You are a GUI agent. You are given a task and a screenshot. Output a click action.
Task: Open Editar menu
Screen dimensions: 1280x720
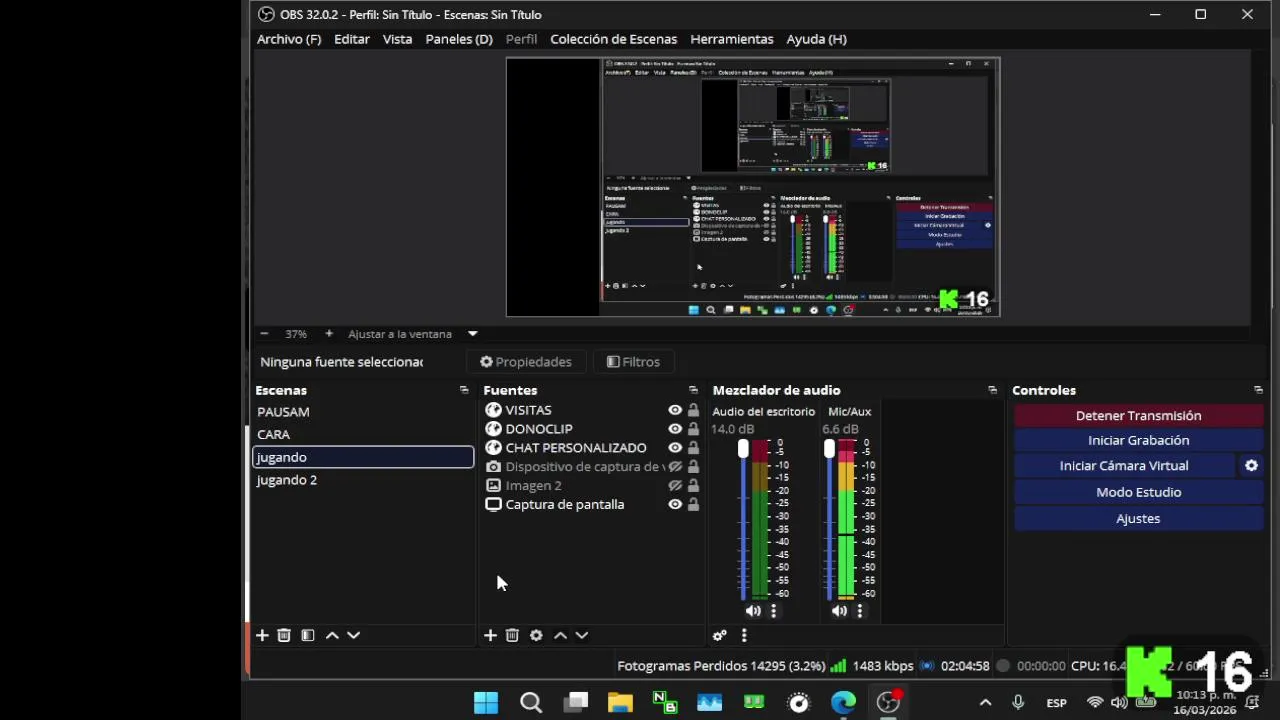pos(352,39)
